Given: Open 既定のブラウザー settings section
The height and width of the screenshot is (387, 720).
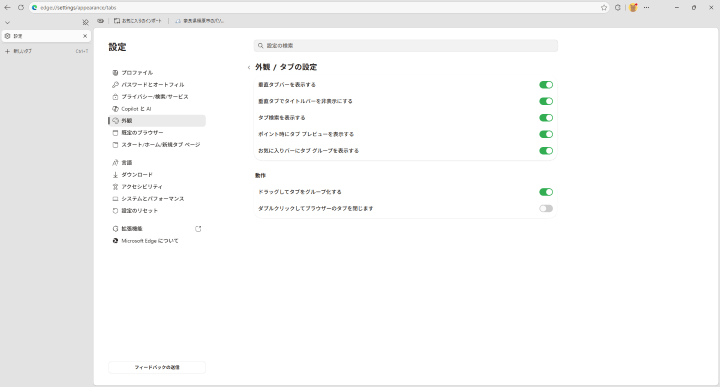Looking at the screenshot, I should (x=157, y=133).
